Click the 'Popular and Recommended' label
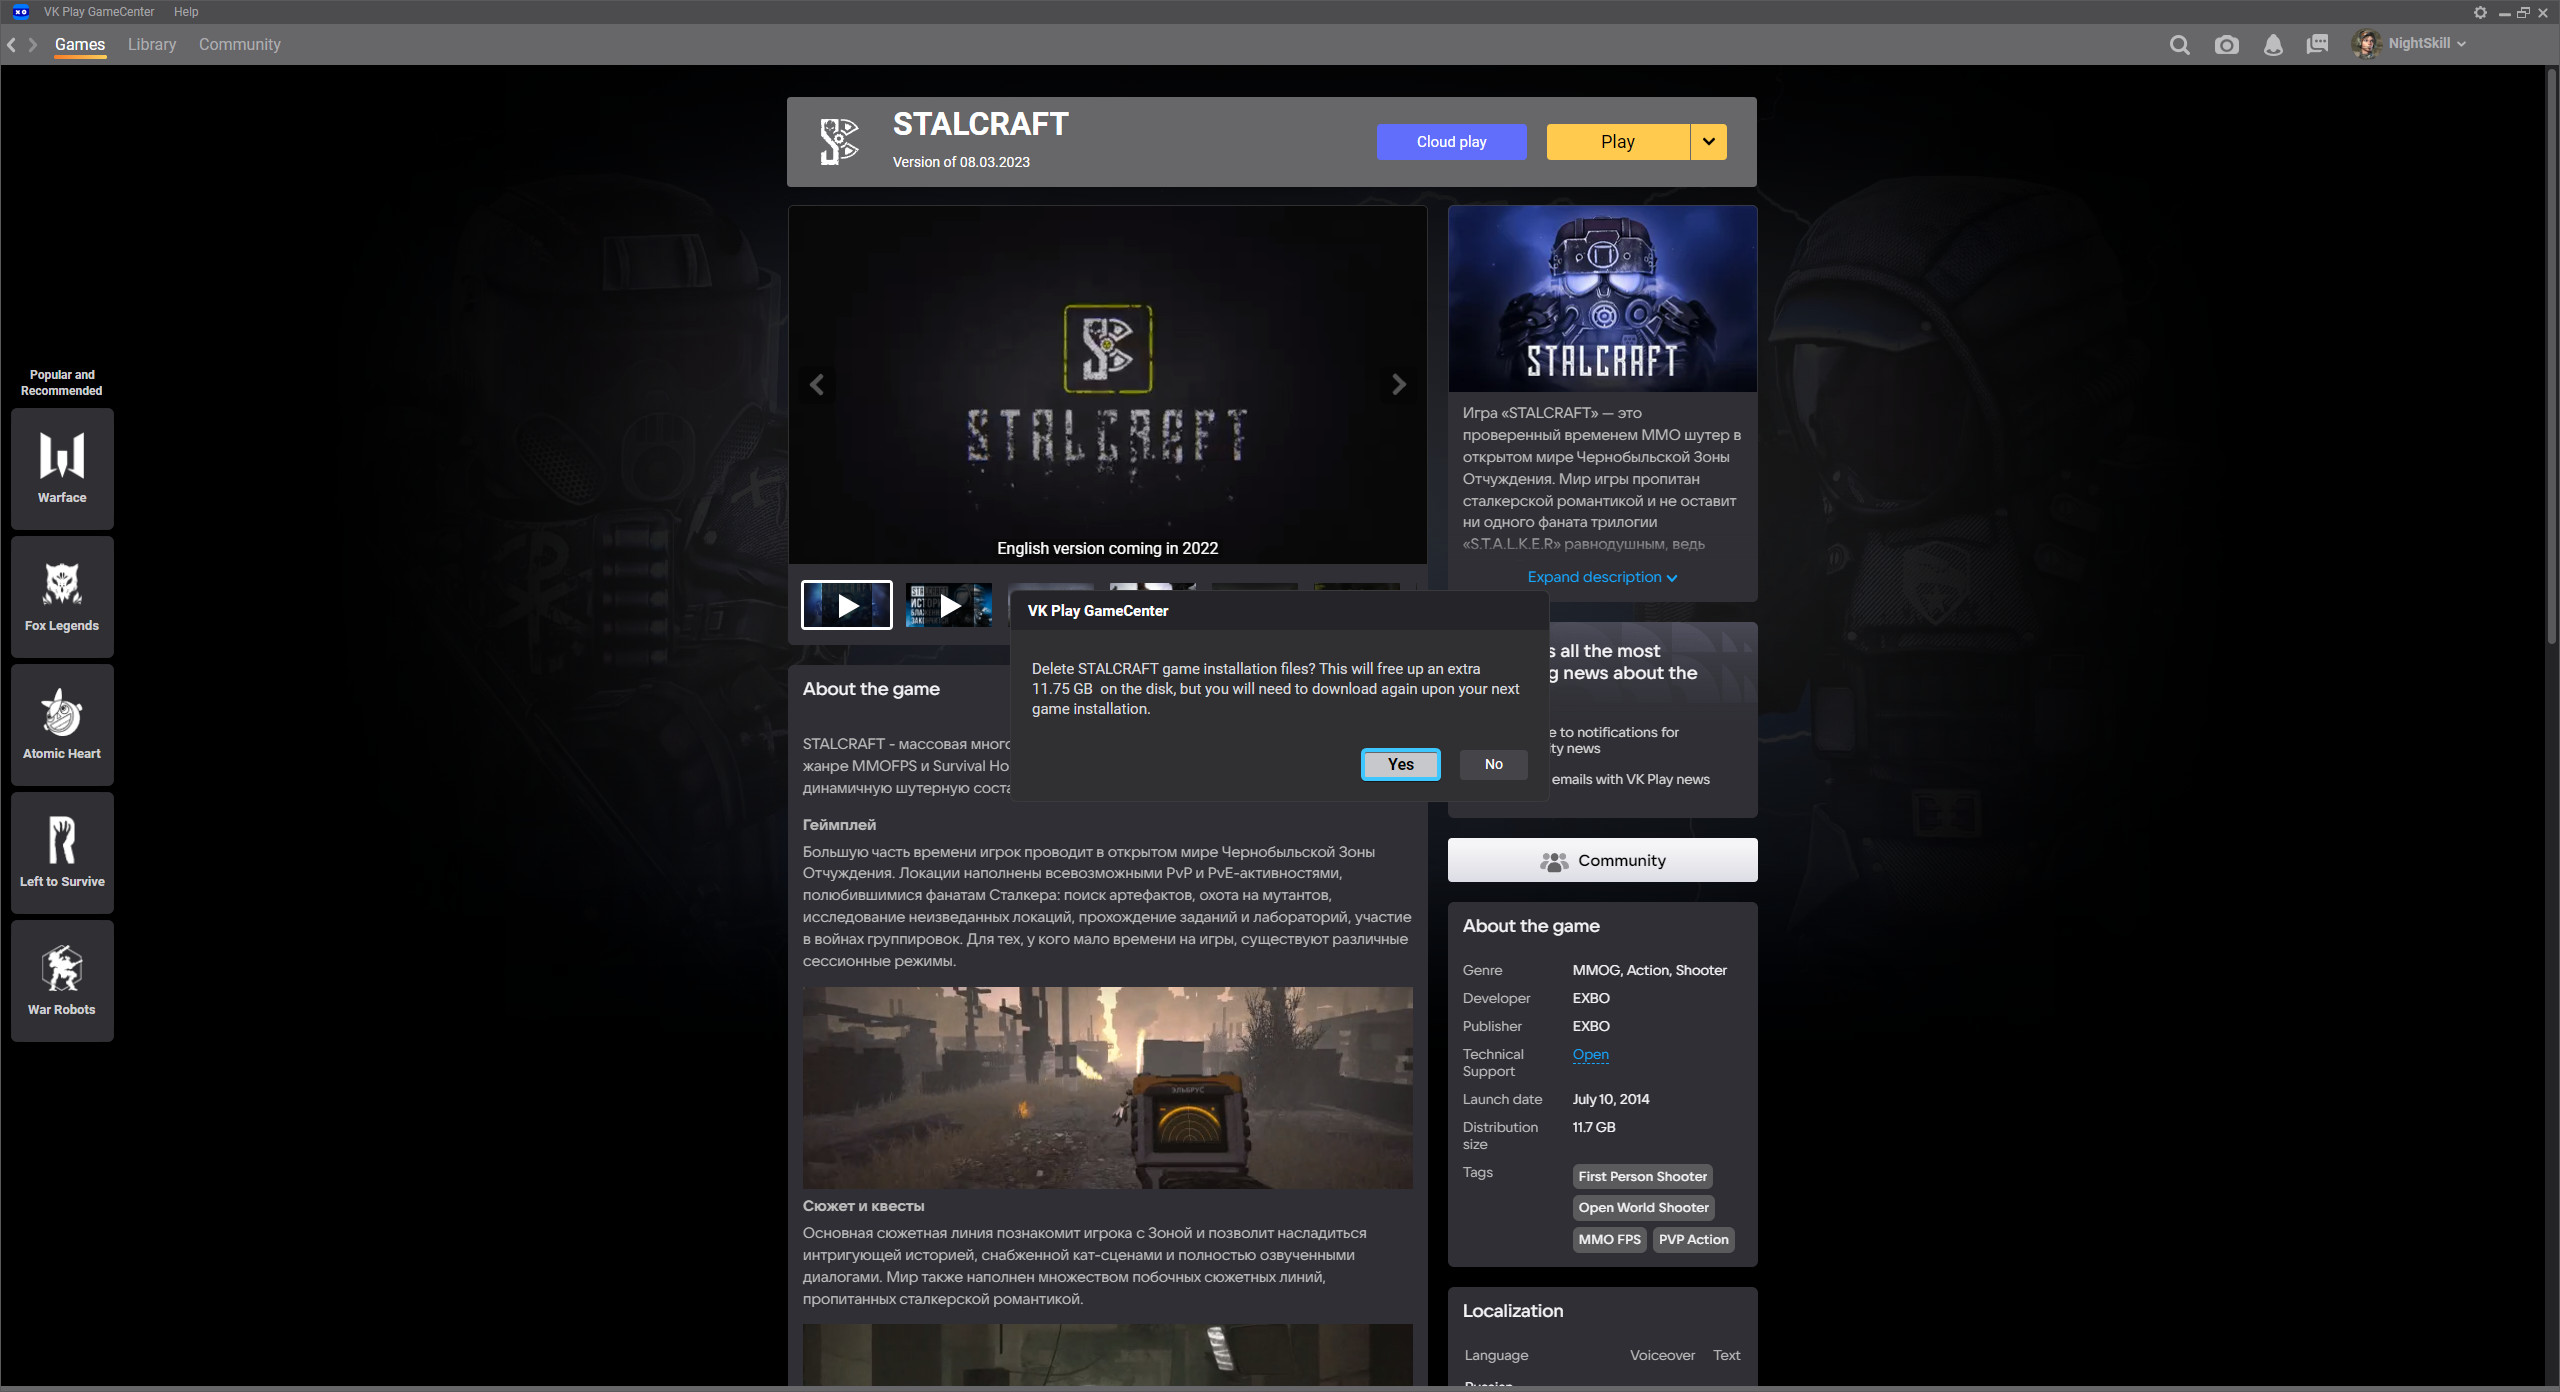The width and height of the screenshot is (2560, 1392). coord(62,383)
